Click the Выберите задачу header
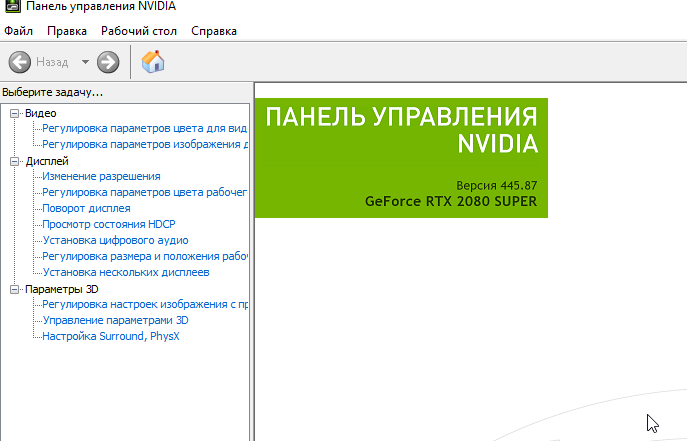687x441 pixels. coord(53,92)
